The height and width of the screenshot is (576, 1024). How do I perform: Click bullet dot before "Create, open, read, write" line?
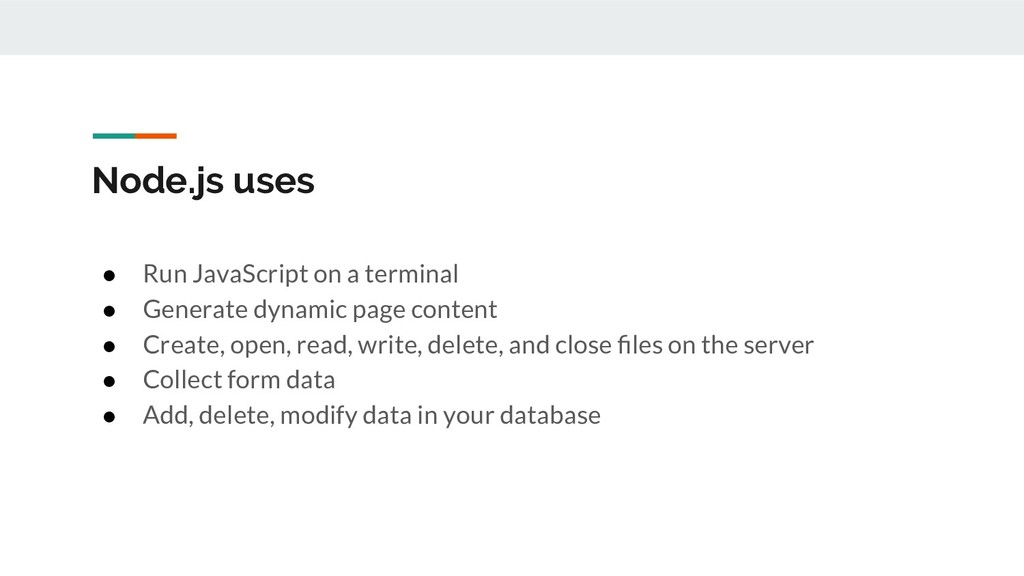coord(109,346)
